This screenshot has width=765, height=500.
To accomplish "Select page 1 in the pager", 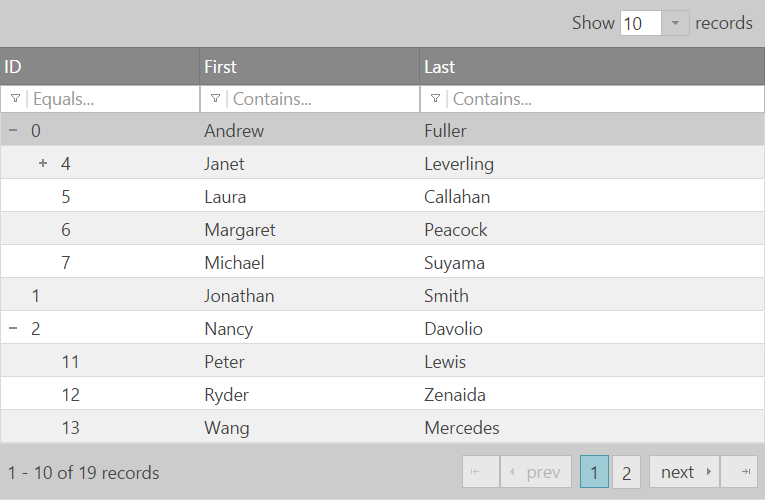I will [594, 472].
